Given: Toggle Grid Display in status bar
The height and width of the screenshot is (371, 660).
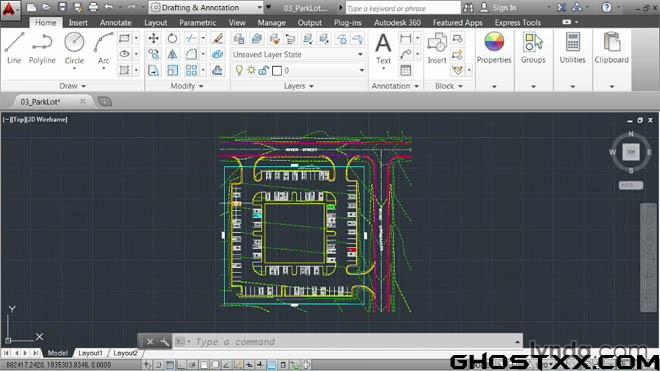Looking at the screenshot, I should 170,365.
